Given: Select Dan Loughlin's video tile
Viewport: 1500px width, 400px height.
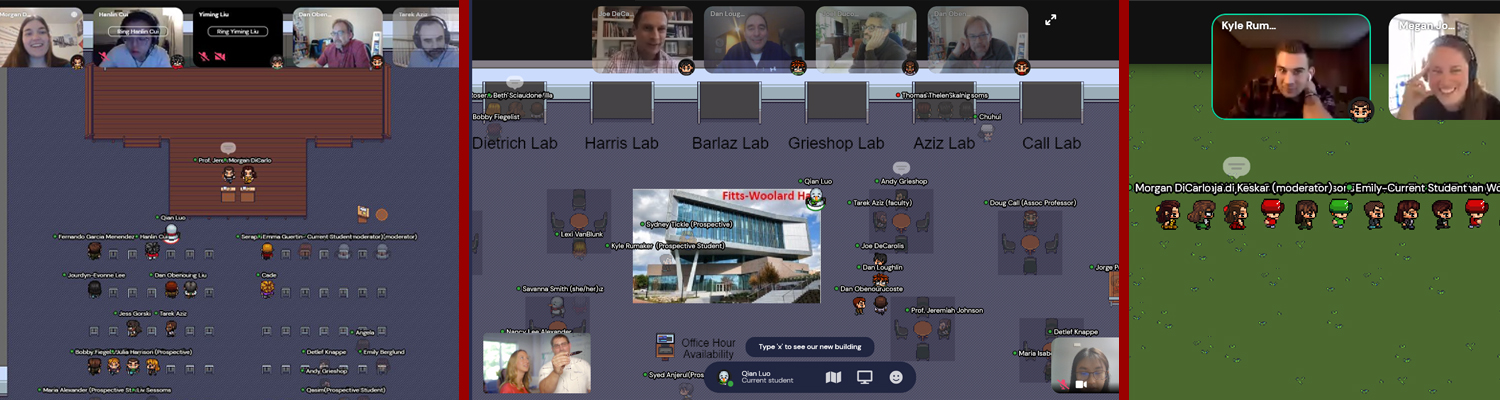Looking at the screenshot, I should pyautogui.click(x=754, y=40).
